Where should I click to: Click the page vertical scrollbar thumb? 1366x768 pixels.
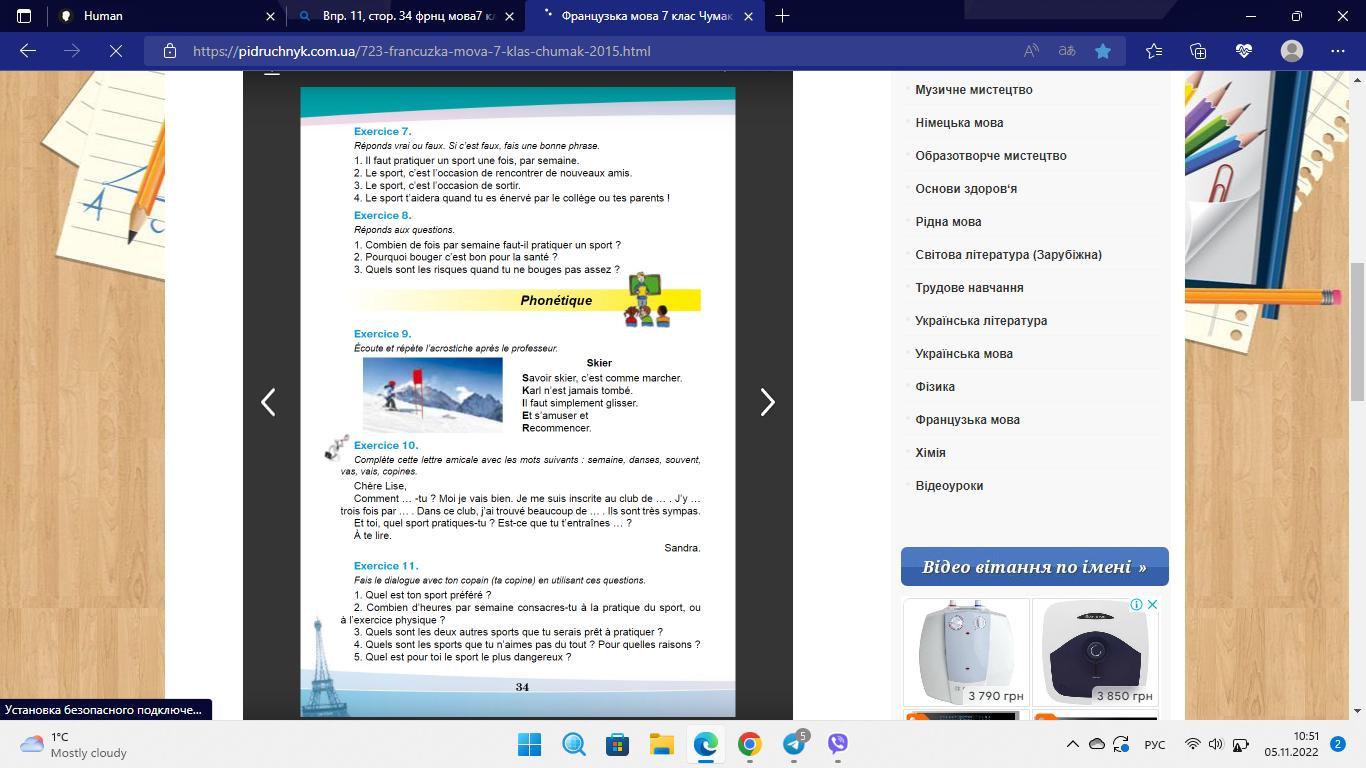point(1357,330)
